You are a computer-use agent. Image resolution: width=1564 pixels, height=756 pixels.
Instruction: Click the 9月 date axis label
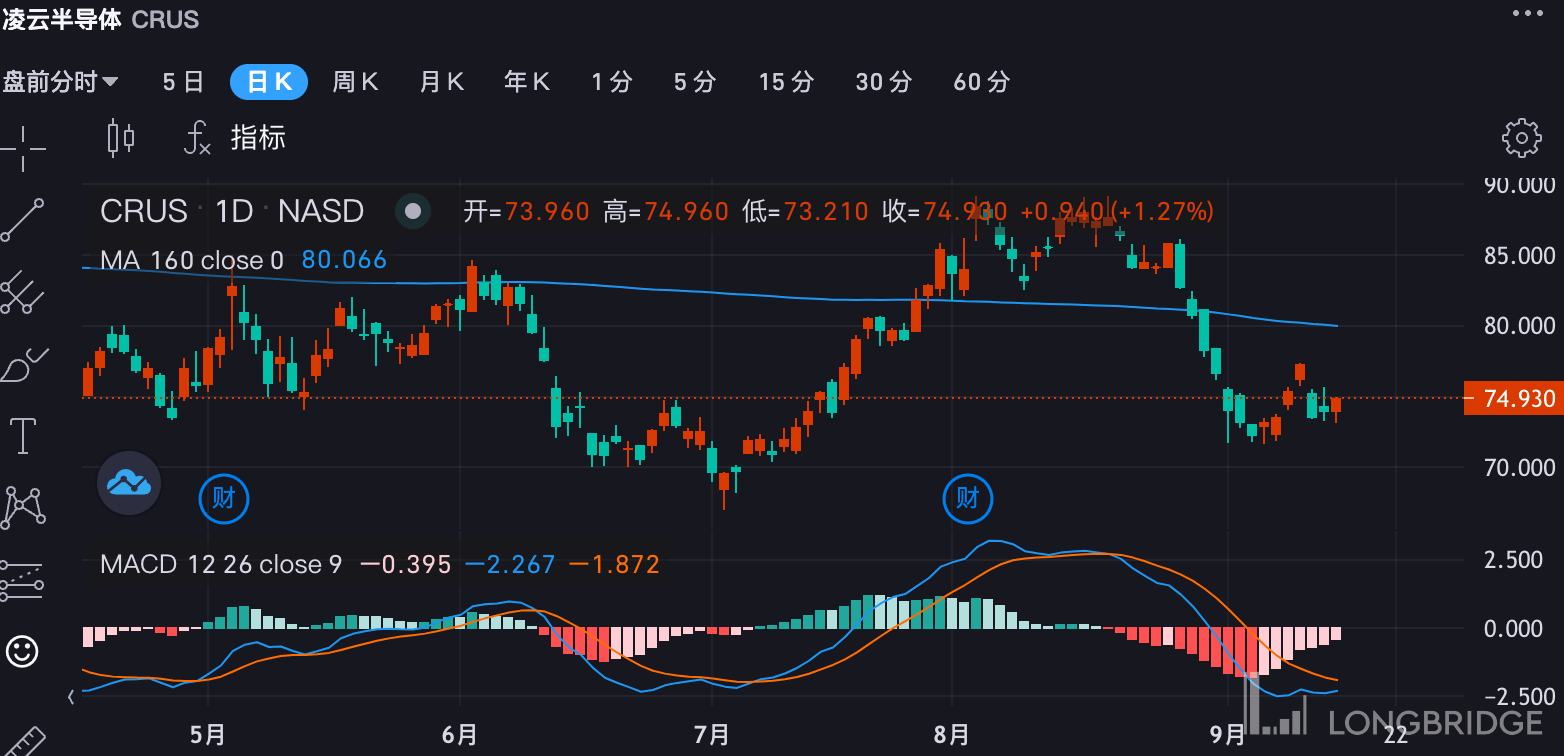tap(1226, 736)
